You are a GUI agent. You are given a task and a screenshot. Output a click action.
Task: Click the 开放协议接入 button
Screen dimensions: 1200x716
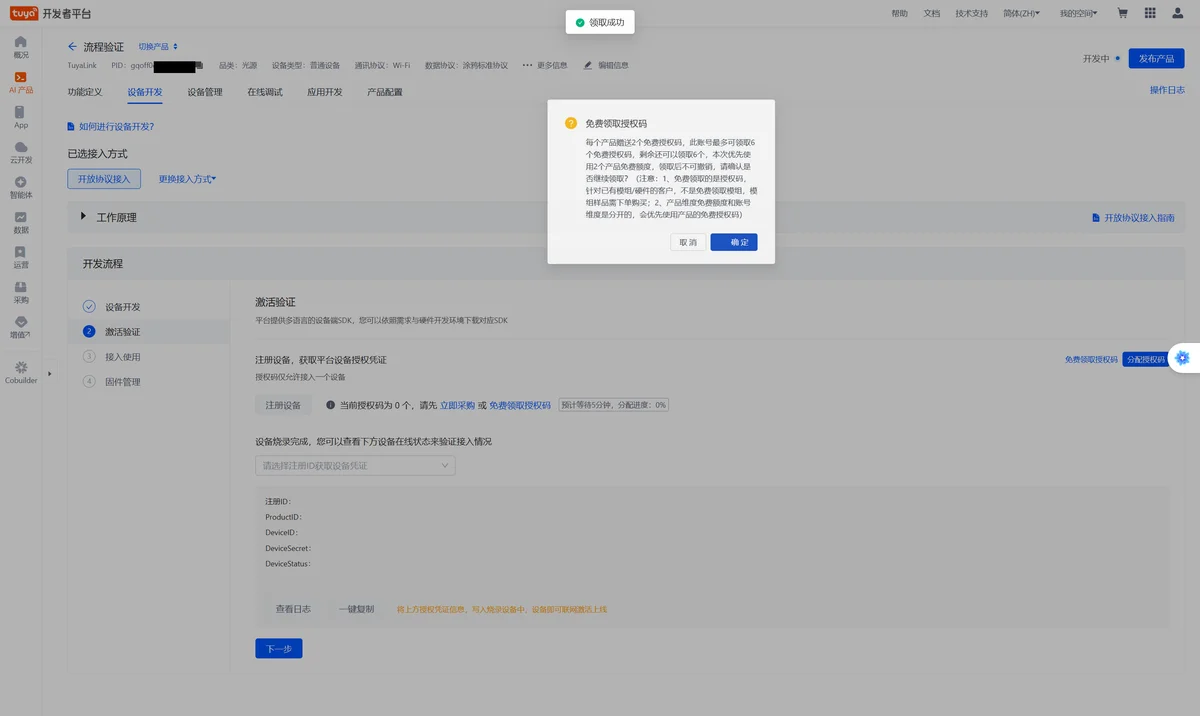tap(105, 179)
